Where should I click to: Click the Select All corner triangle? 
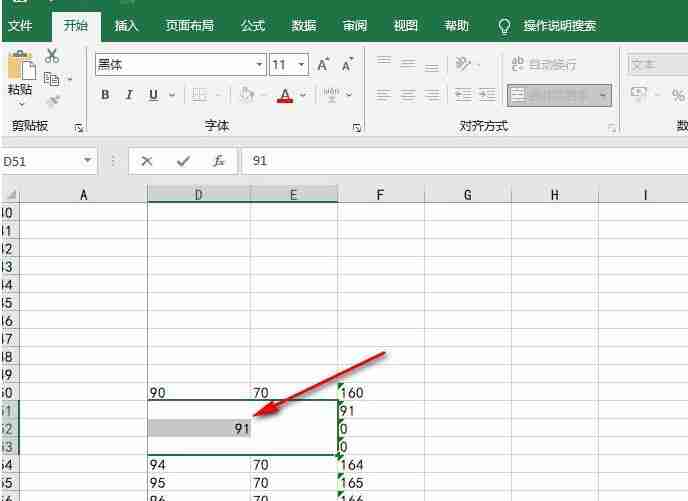click(11, 194)
